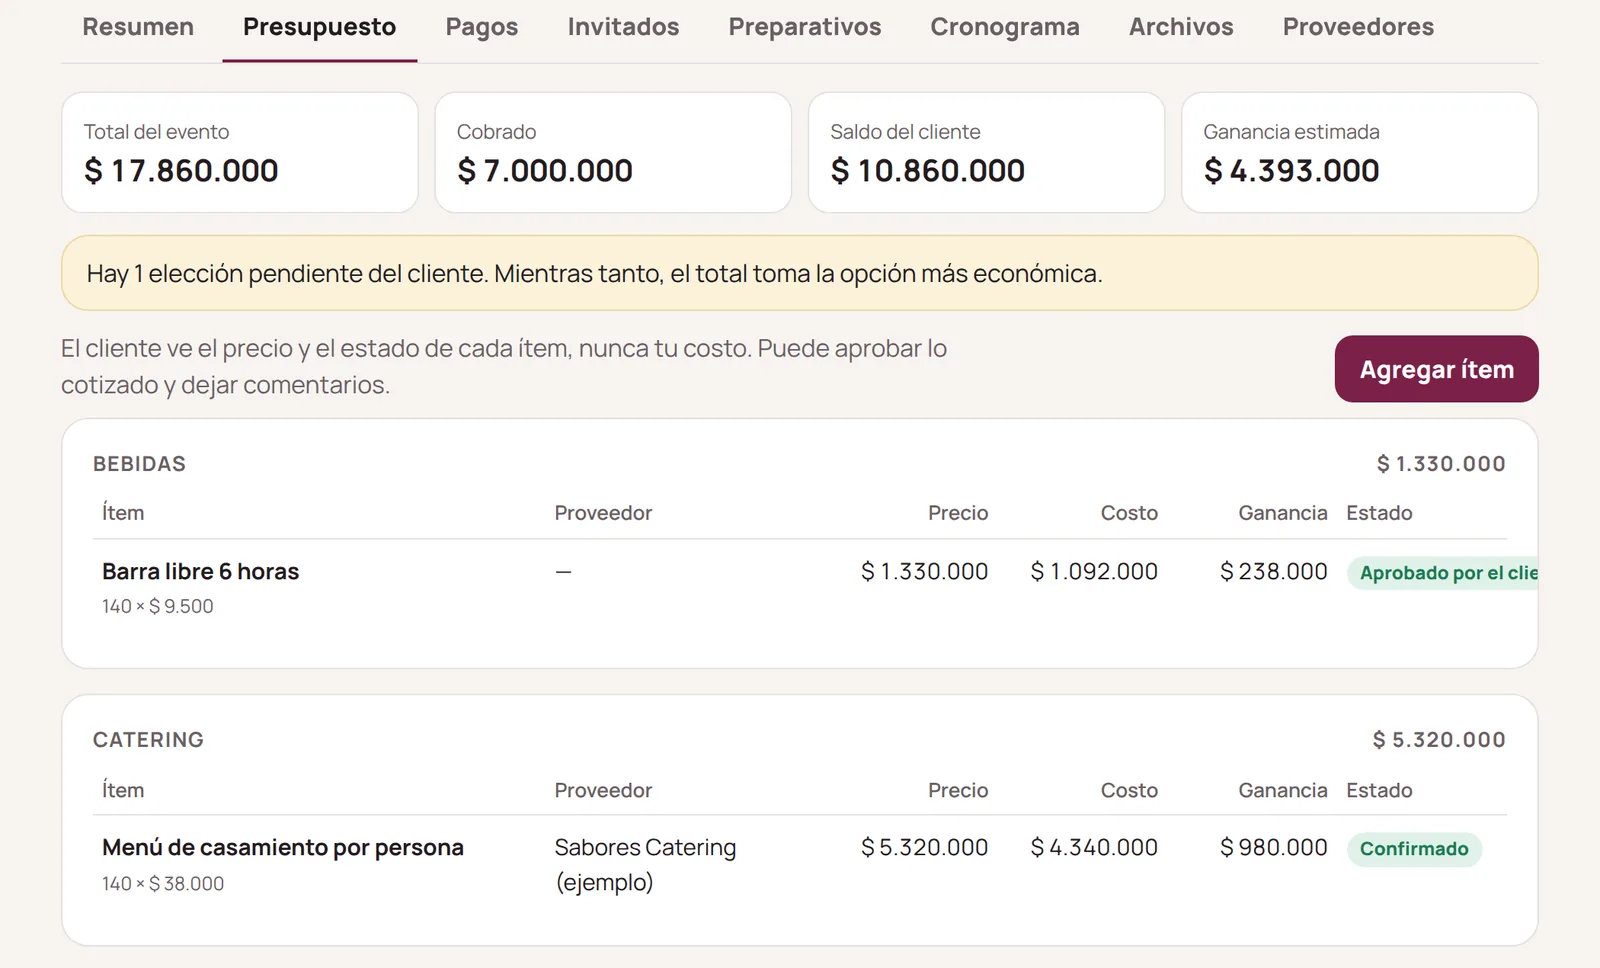1600x968 pixels.
Task: Click the cost $ 4.340.000
Action: [1094, 847]
